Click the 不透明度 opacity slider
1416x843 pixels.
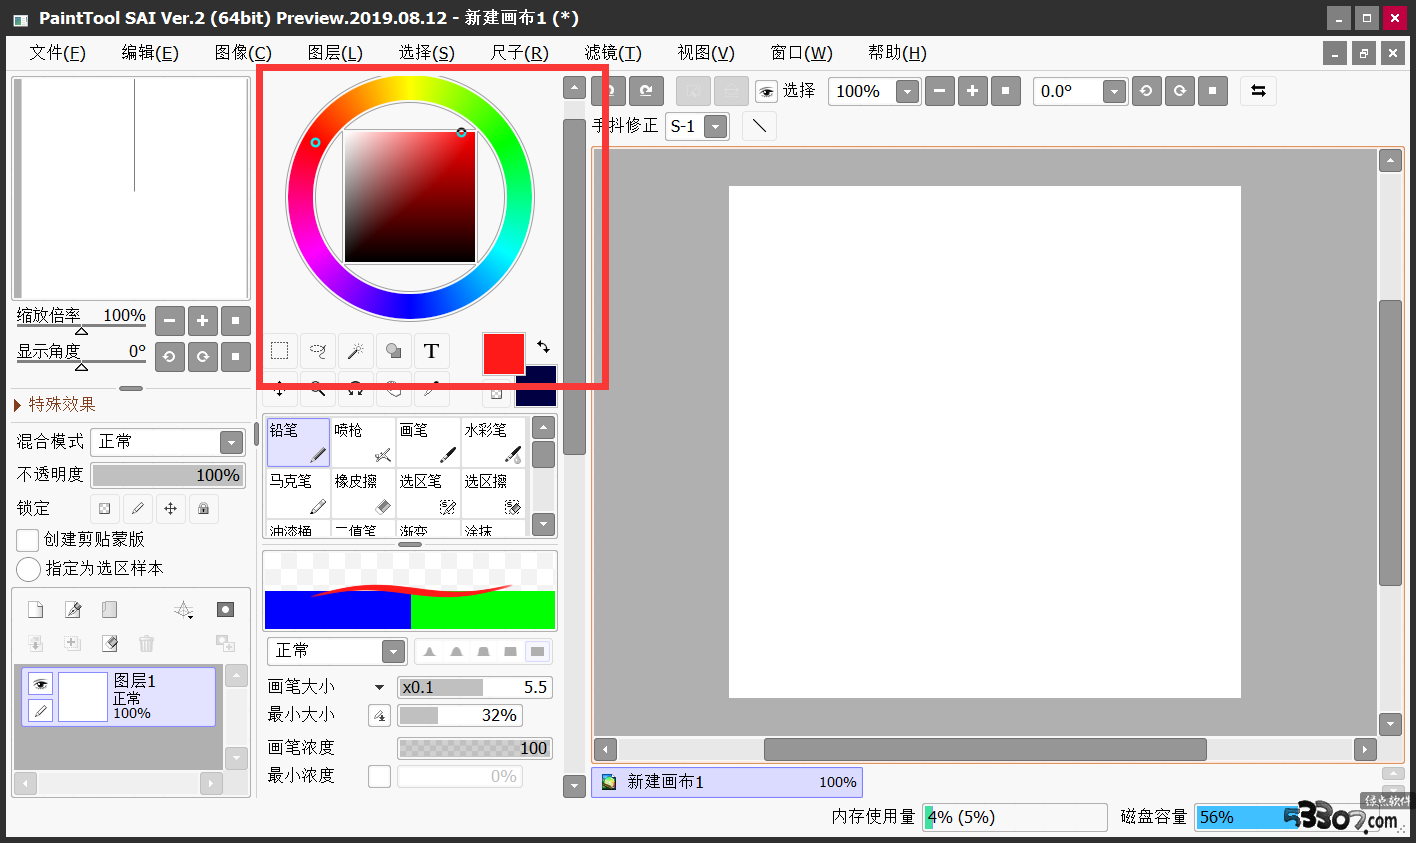(168, 475)
